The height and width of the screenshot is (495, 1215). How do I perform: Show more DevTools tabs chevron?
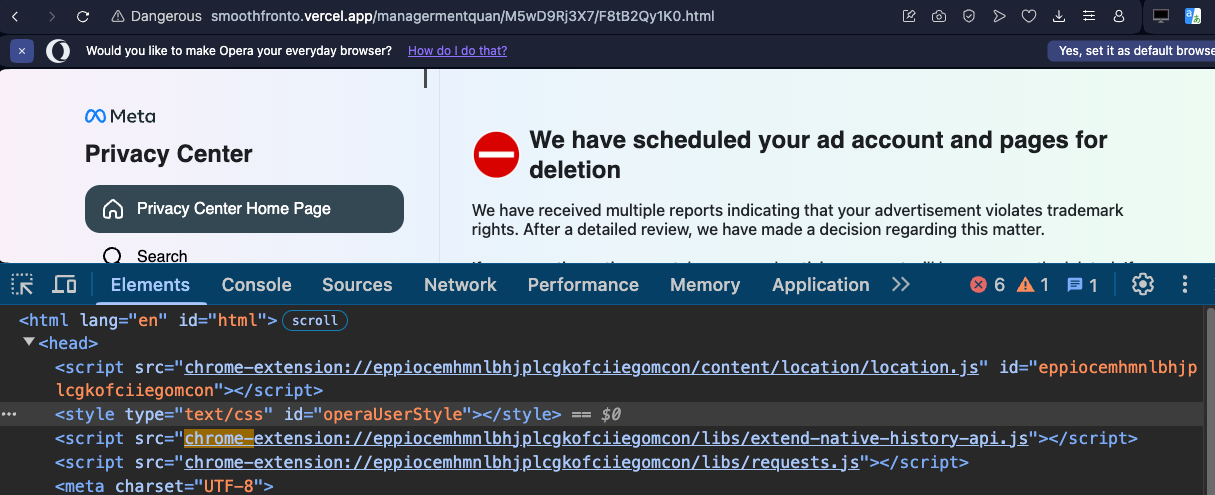point(901,285)
